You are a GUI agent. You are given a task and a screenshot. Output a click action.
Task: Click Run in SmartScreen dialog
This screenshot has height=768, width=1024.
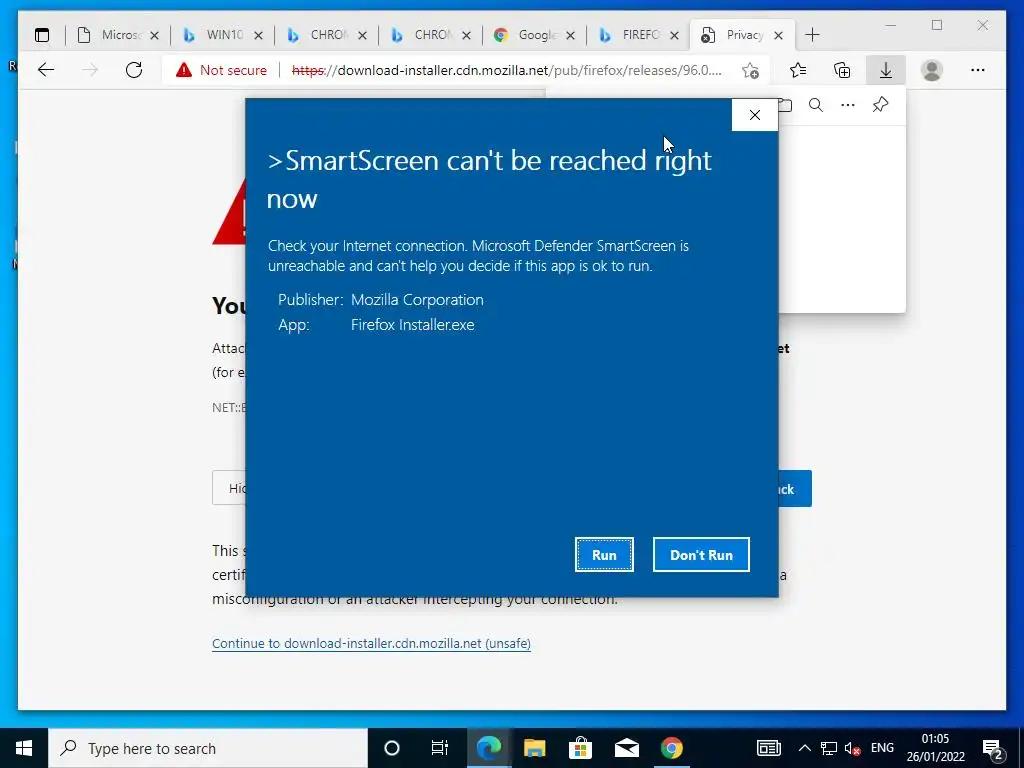pyautogui.click(x=604, y=554)
